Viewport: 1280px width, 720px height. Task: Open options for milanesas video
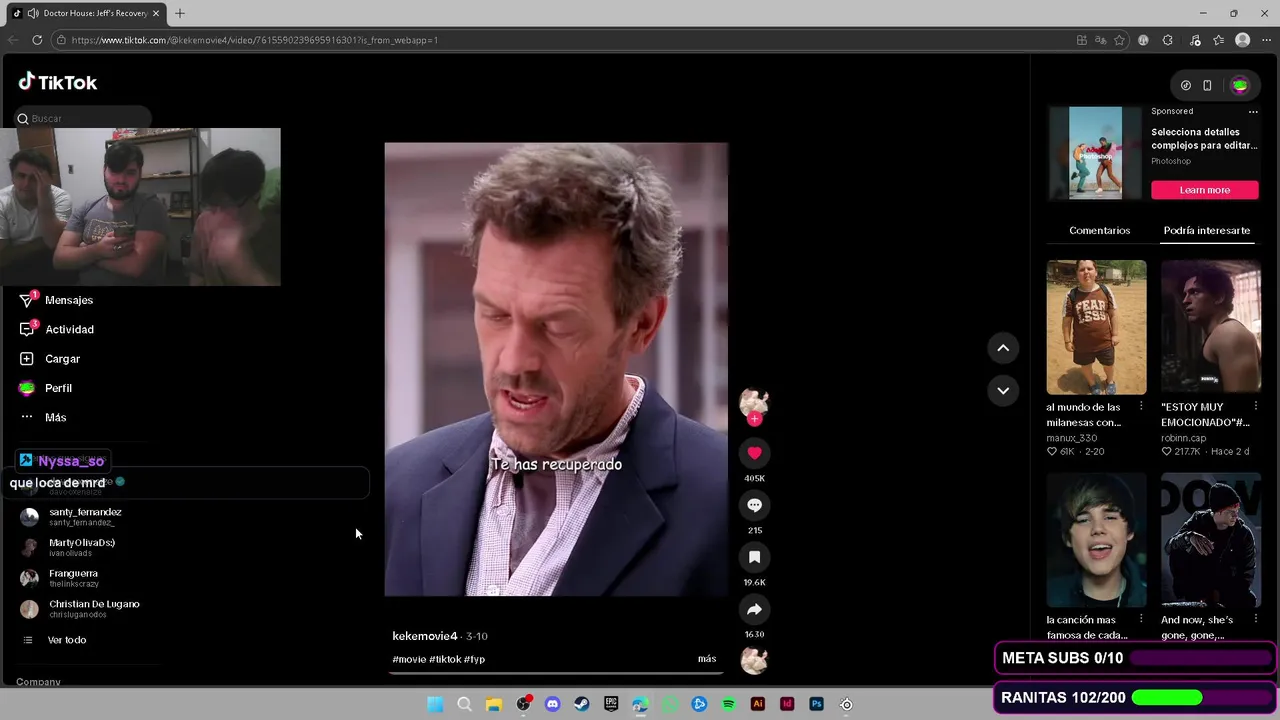coord(1141,406)
